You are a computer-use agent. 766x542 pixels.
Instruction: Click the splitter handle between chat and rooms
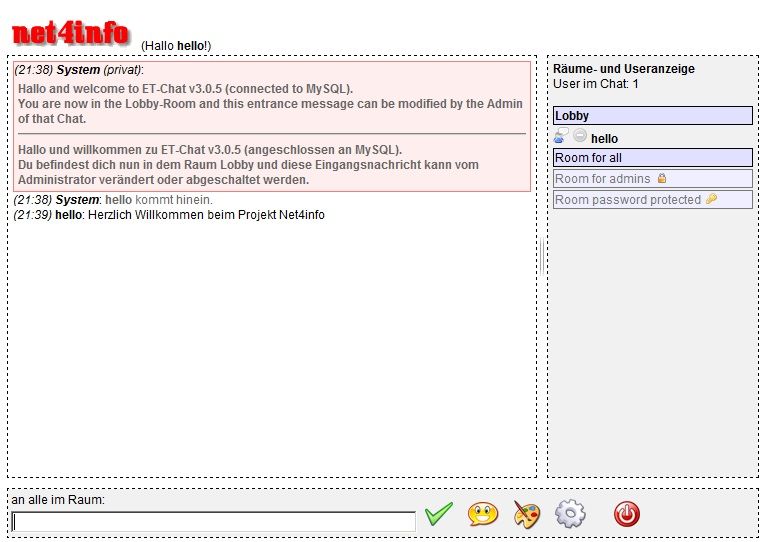tap(541, 257)
